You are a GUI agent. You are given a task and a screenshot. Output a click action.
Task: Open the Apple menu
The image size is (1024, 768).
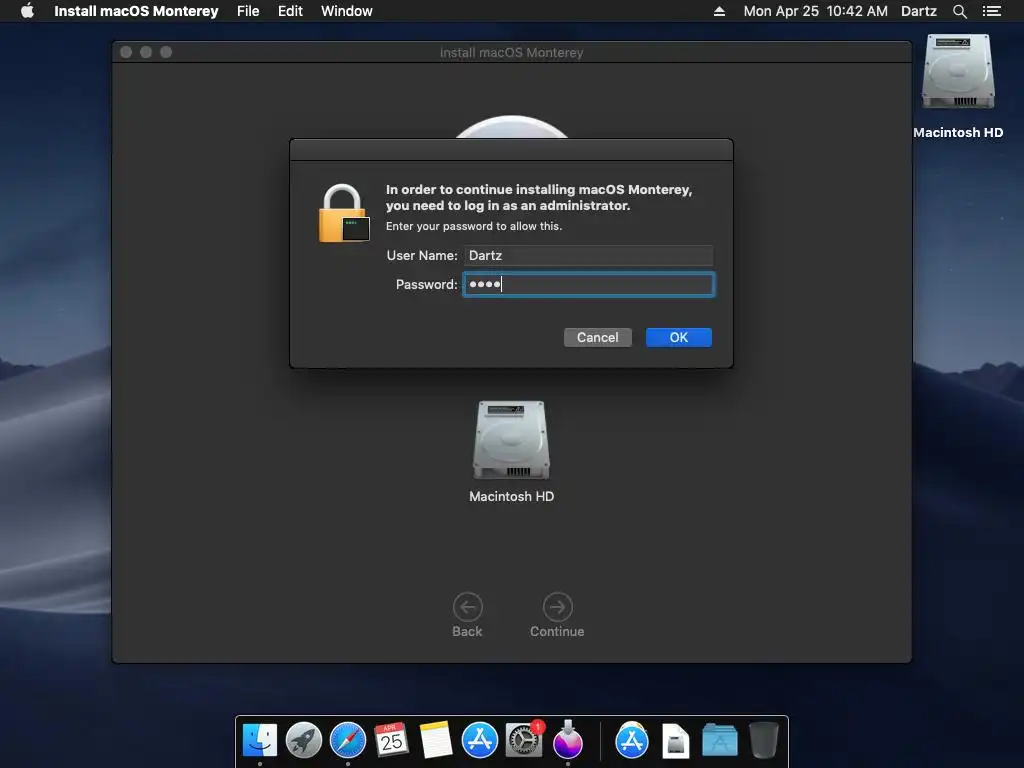[x=27, y=11]
